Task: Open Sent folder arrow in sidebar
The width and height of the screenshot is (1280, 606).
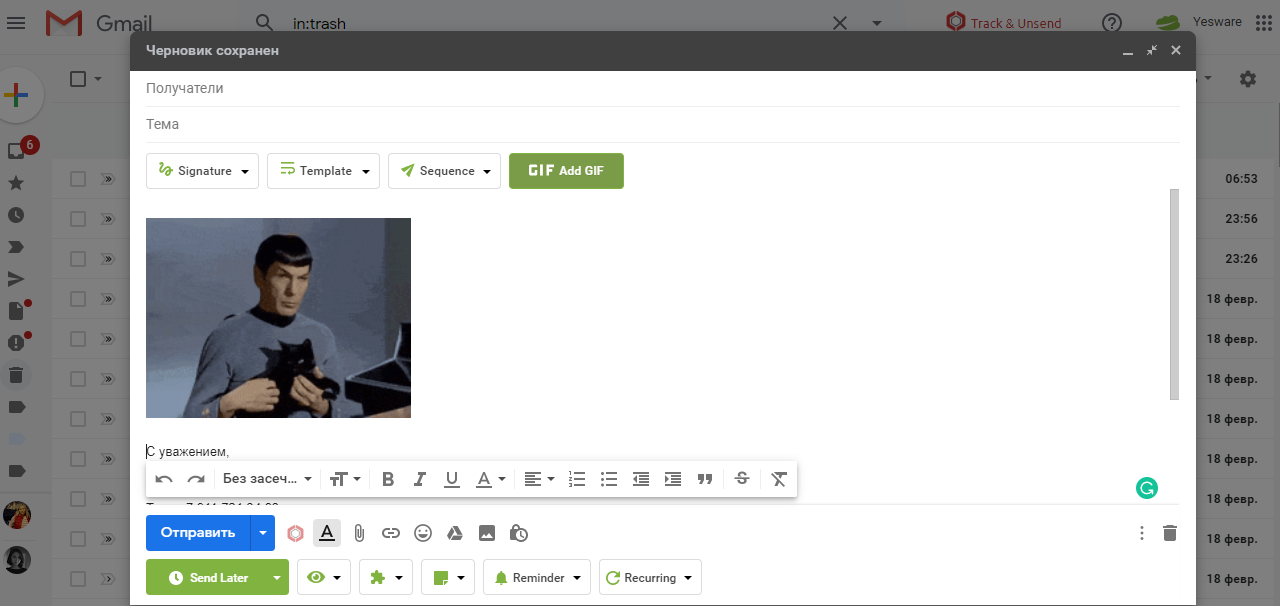Action: coord(16,279)
